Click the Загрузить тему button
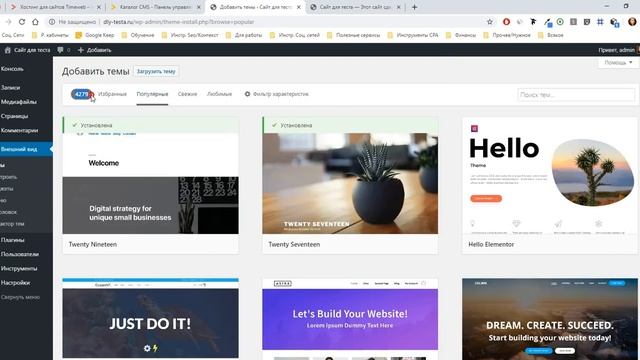The image size is (640, 360). click(x=156, y=71)
